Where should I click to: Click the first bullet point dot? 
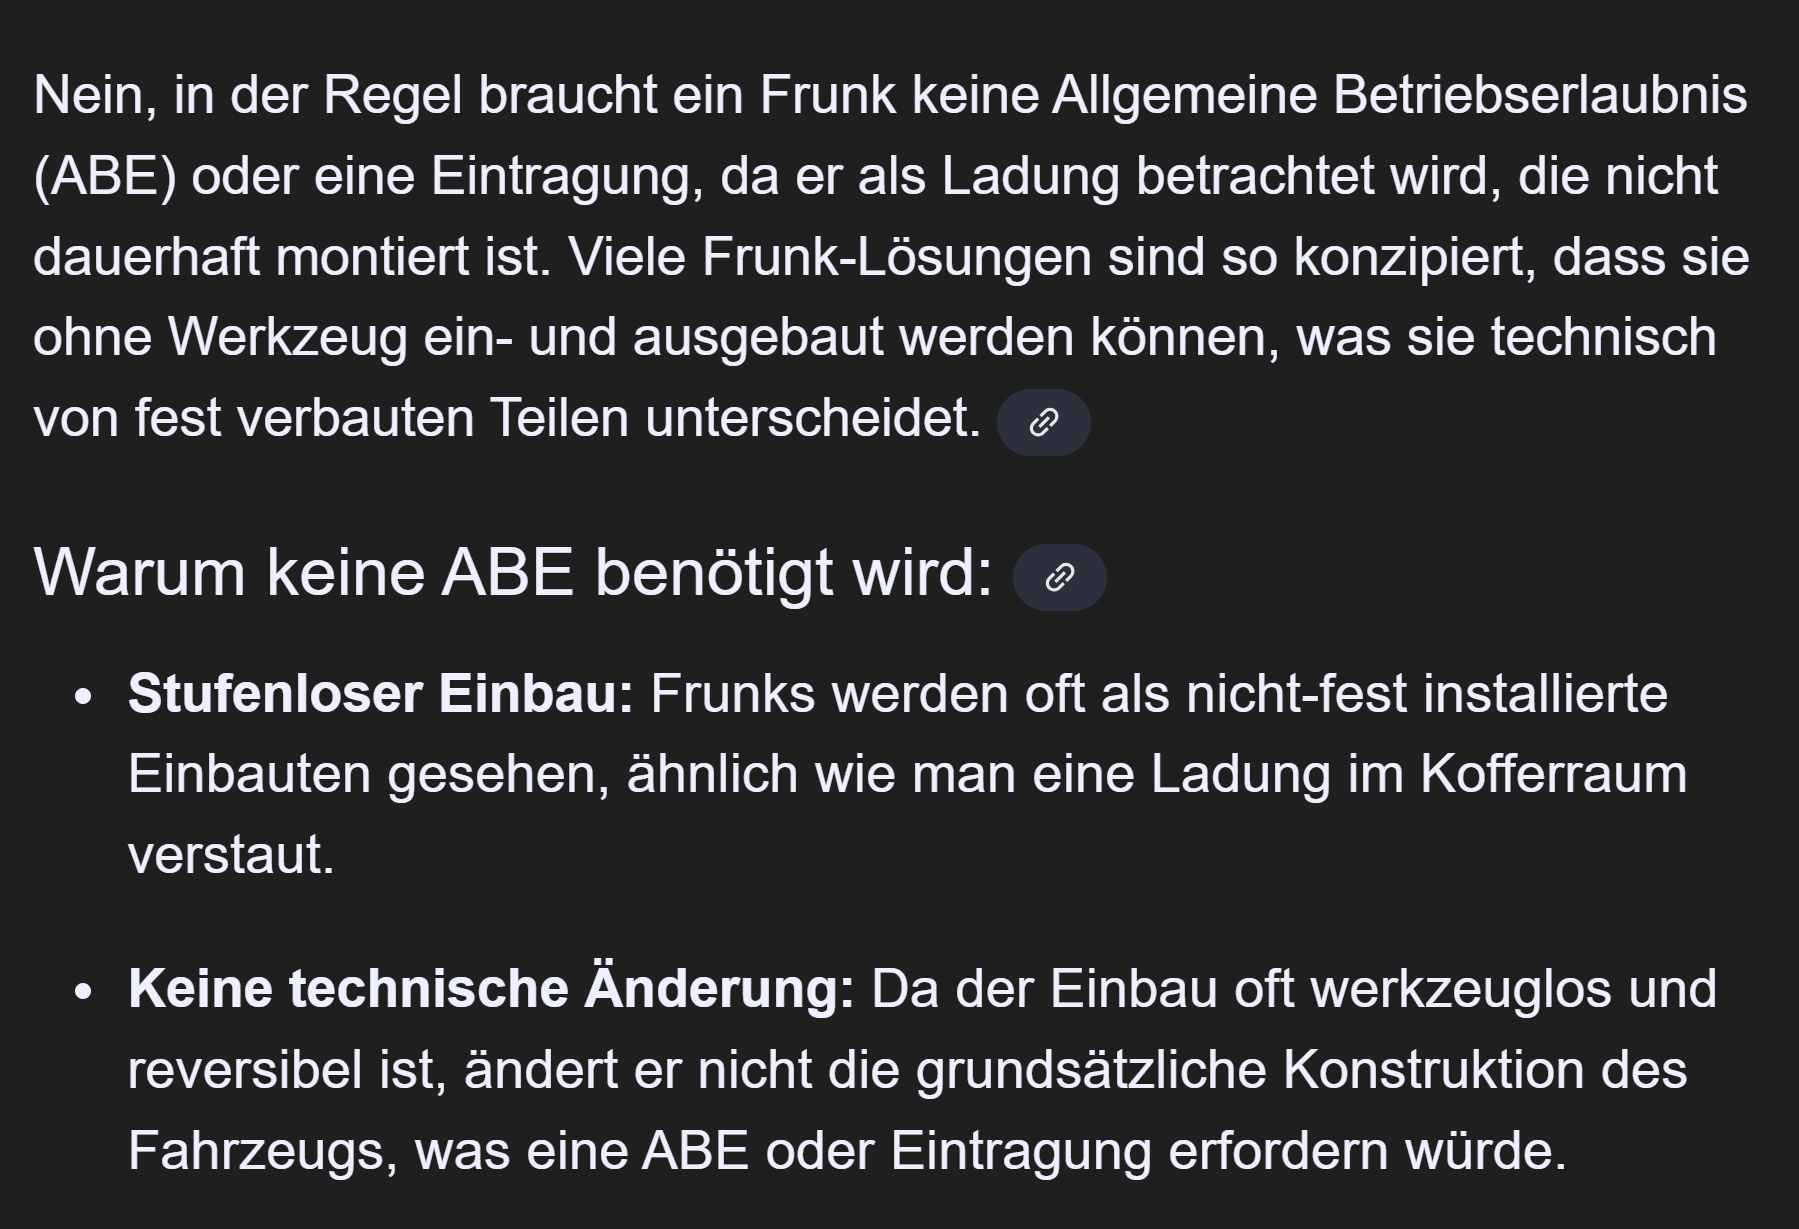[x=84, y=696]
